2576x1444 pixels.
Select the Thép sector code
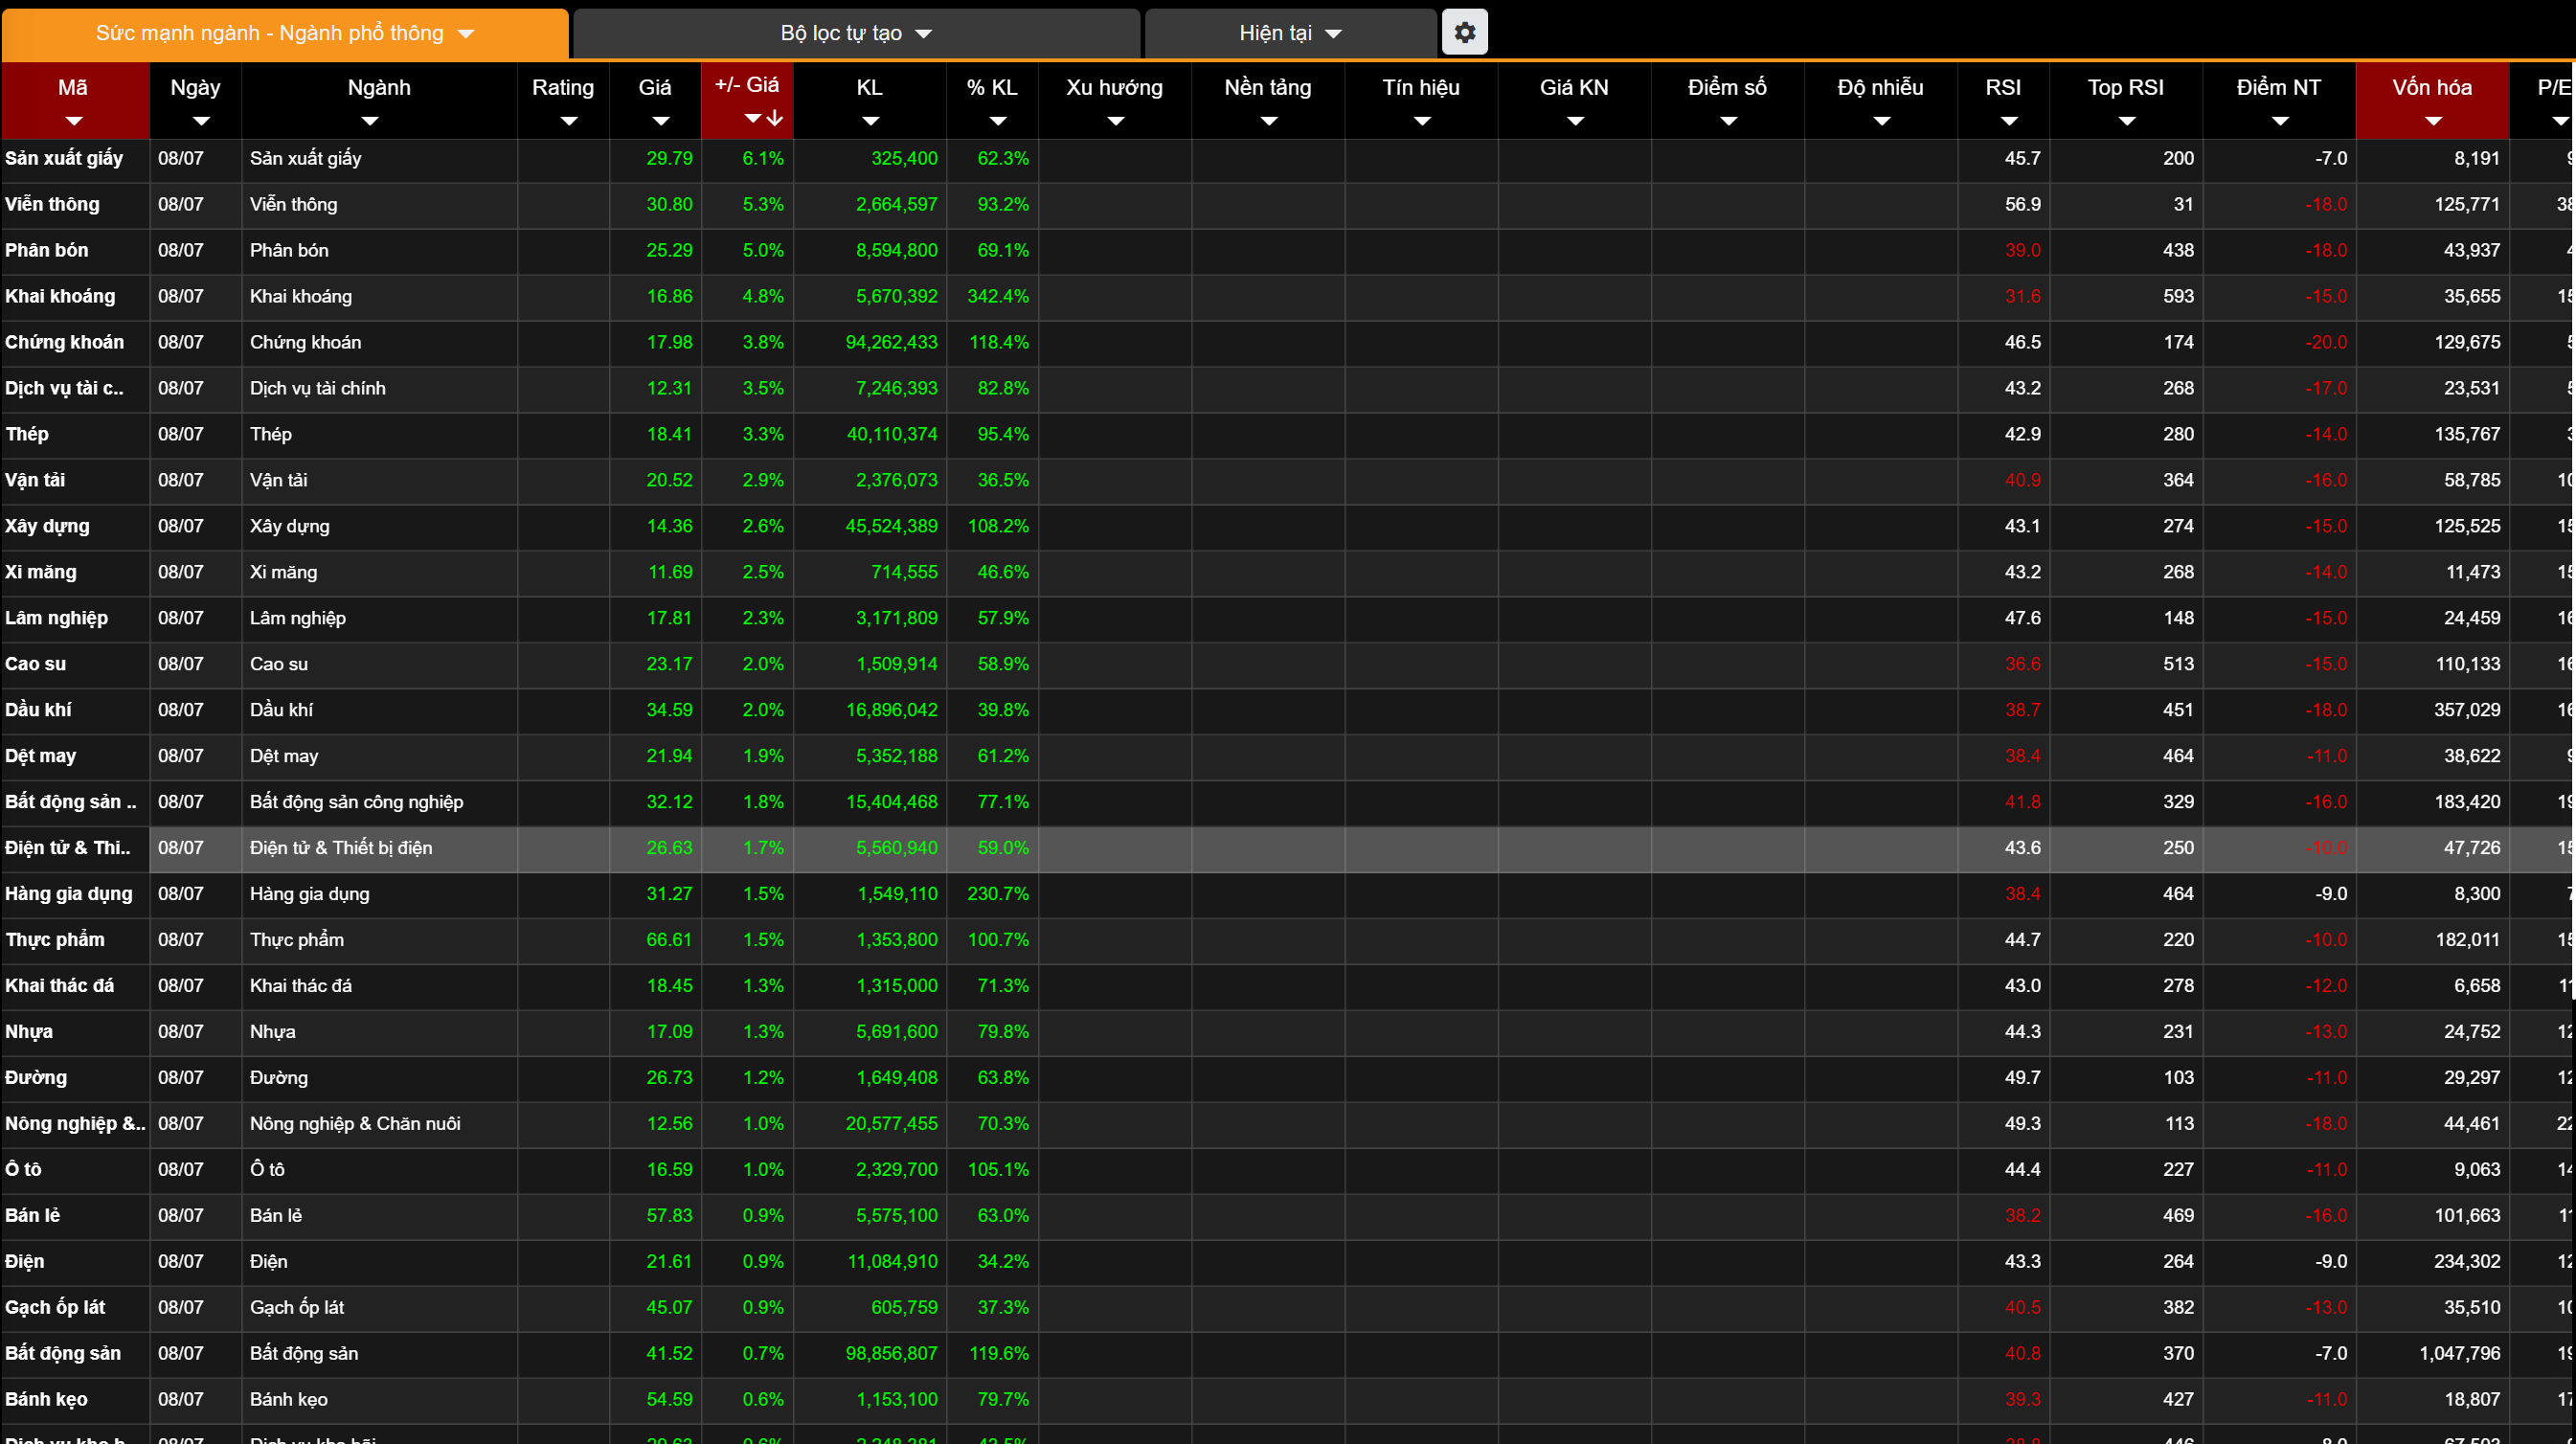coord(27,434)
